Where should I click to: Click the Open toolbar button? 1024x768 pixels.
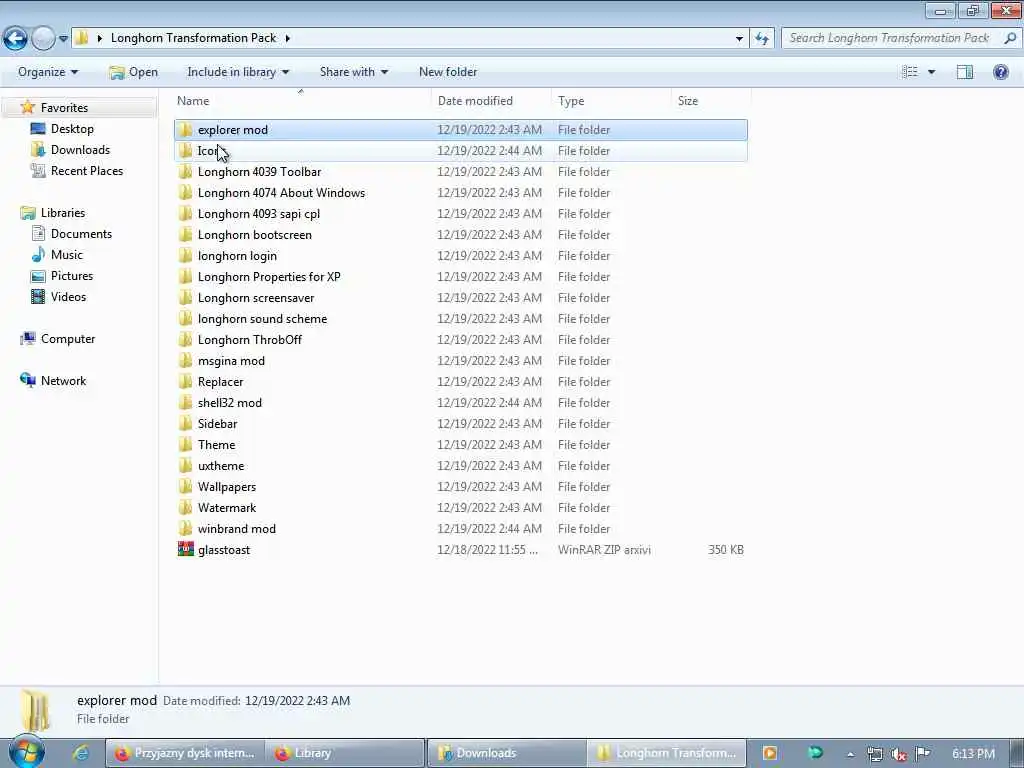[133, 72]
